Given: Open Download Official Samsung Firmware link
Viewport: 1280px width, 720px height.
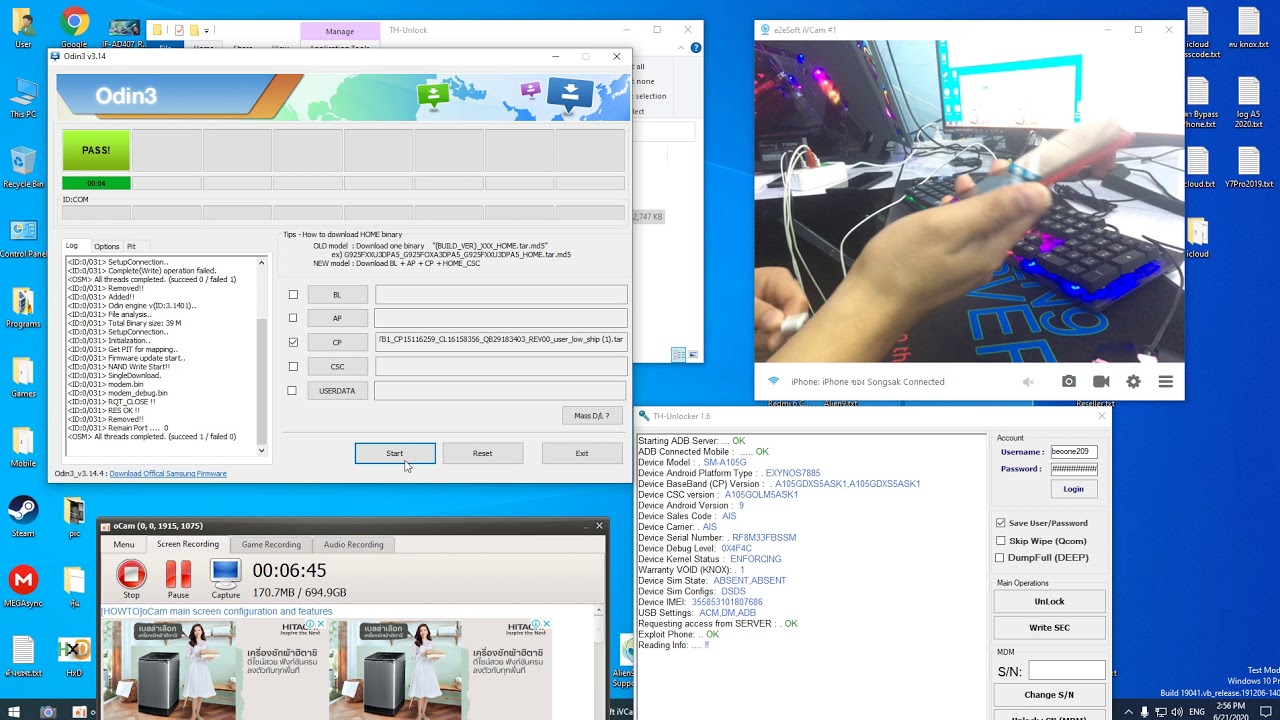Looking at the screenshot, I should tap(168, 473).
